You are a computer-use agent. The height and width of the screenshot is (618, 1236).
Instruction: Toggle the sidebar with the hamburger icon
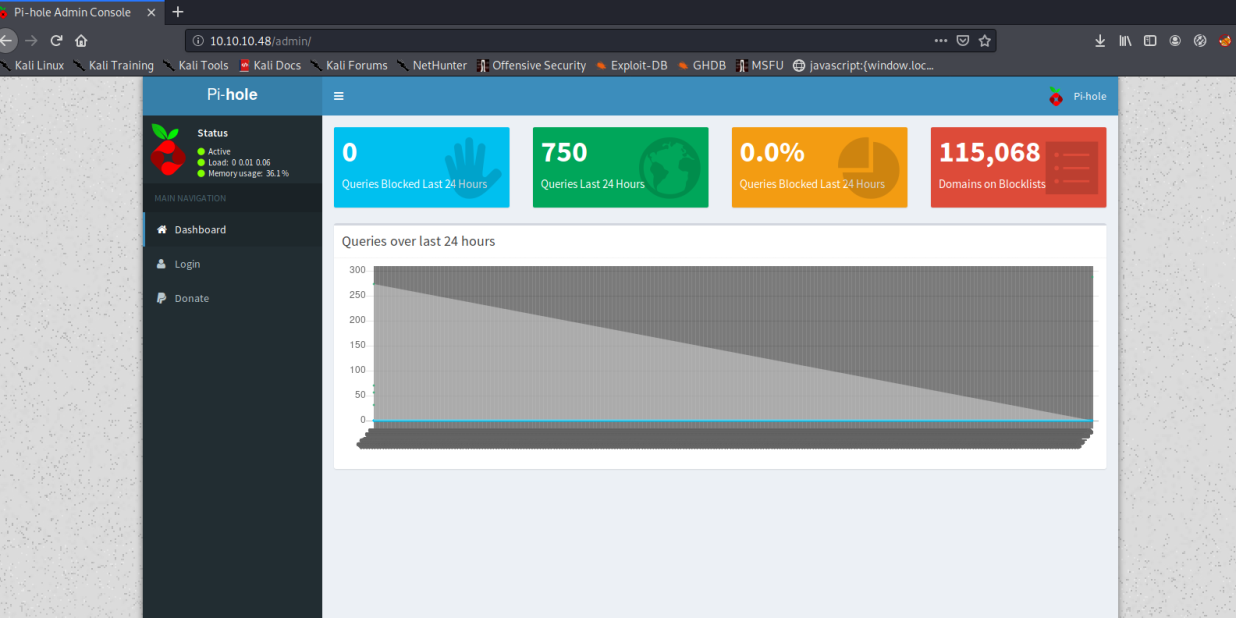pyautogui.click(x=339, y=96)
